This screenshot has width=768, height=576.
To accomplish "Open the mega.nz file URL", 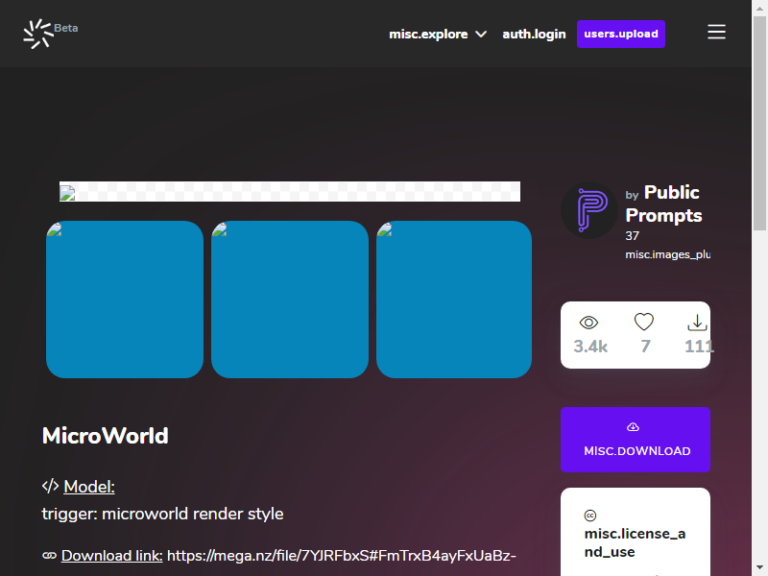I will click(x=341, y=556).
